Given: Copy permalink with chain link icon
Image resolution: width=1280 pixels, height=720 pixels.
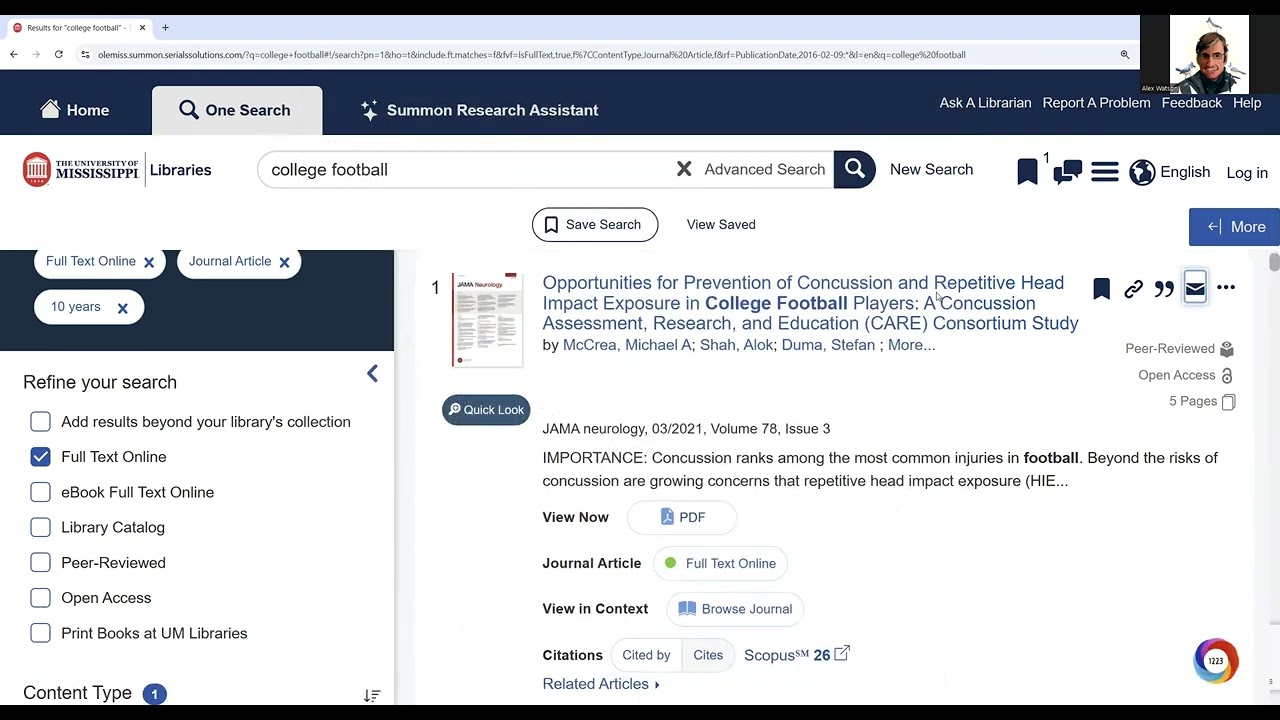Looking at the screenshot, I should click(1133, 289).
